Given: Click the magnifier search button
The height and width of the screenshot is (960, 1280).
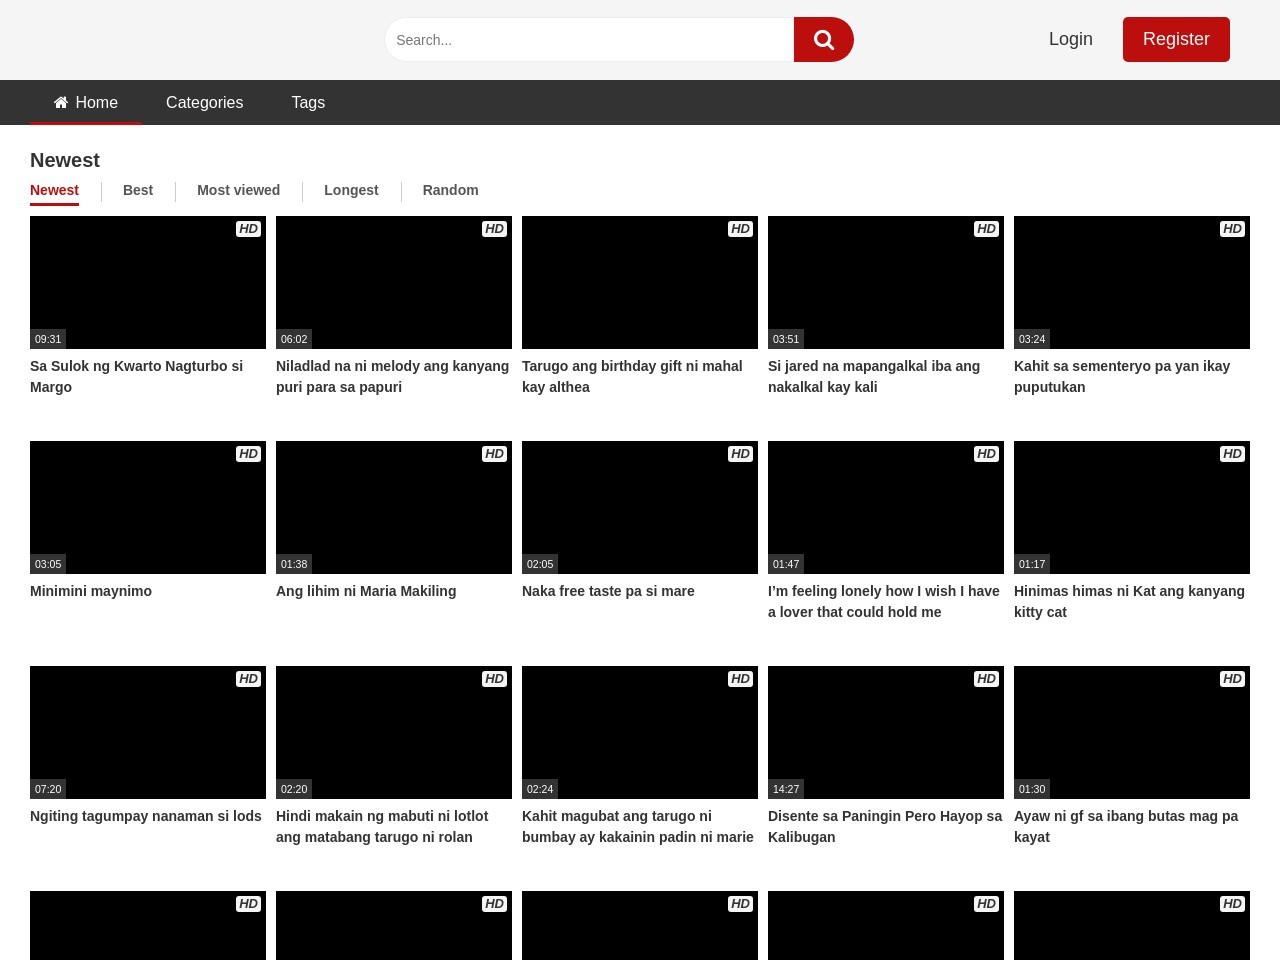Looking at the screenshot, I should tap(824, 39).
